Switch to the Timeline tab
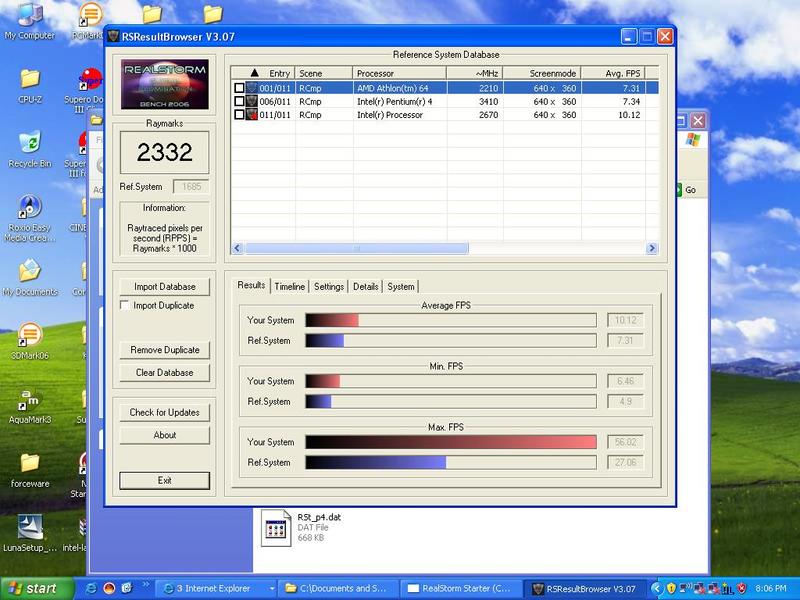800x600 pixels. pos(289,286)
